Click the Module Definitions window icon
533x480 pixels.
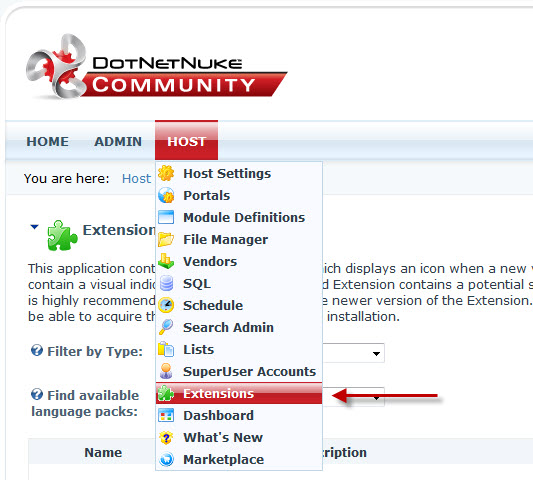point(166,217)
